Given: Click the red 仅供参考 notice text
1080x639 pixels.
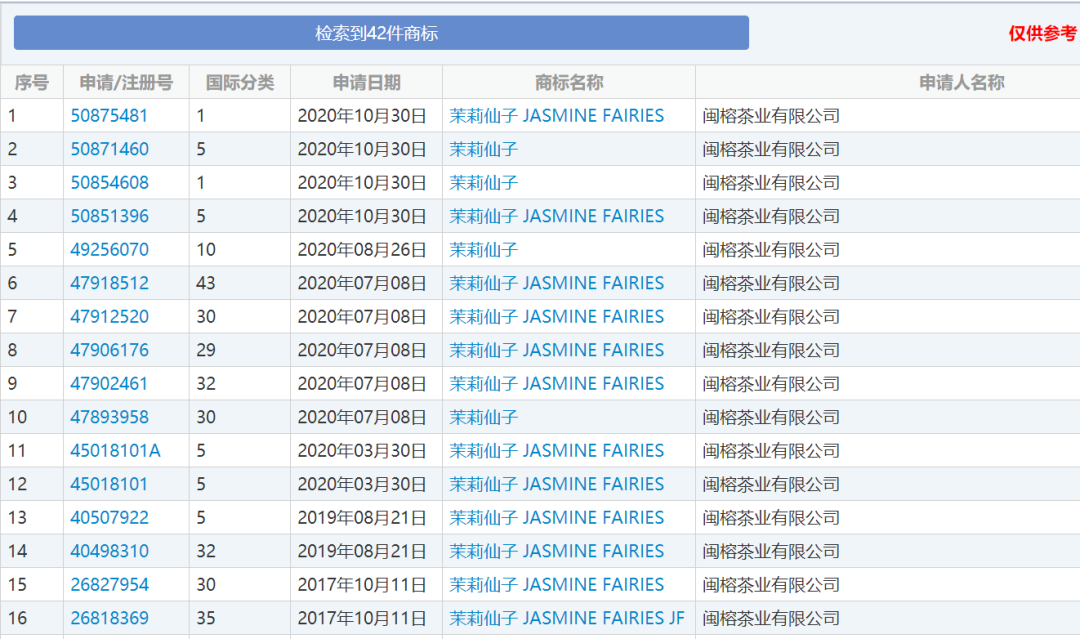Looking at the screenshot, I should coord(1043,33).
